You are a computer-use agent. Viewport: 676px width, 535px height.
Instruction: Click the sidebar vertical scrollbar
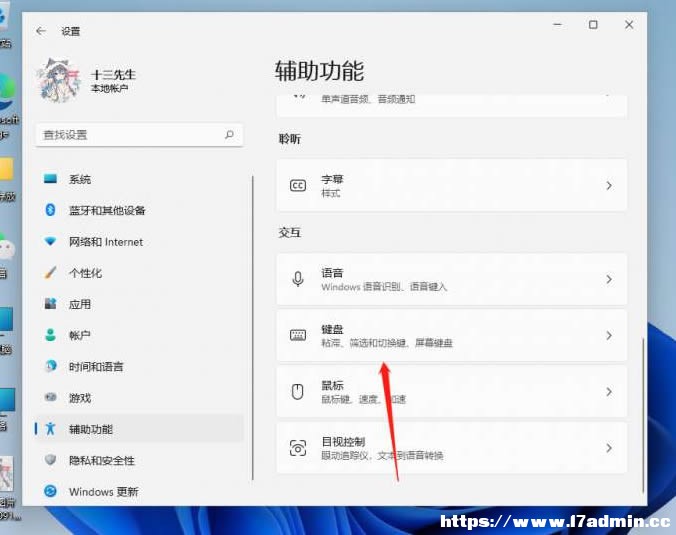(x=253, y=327)
